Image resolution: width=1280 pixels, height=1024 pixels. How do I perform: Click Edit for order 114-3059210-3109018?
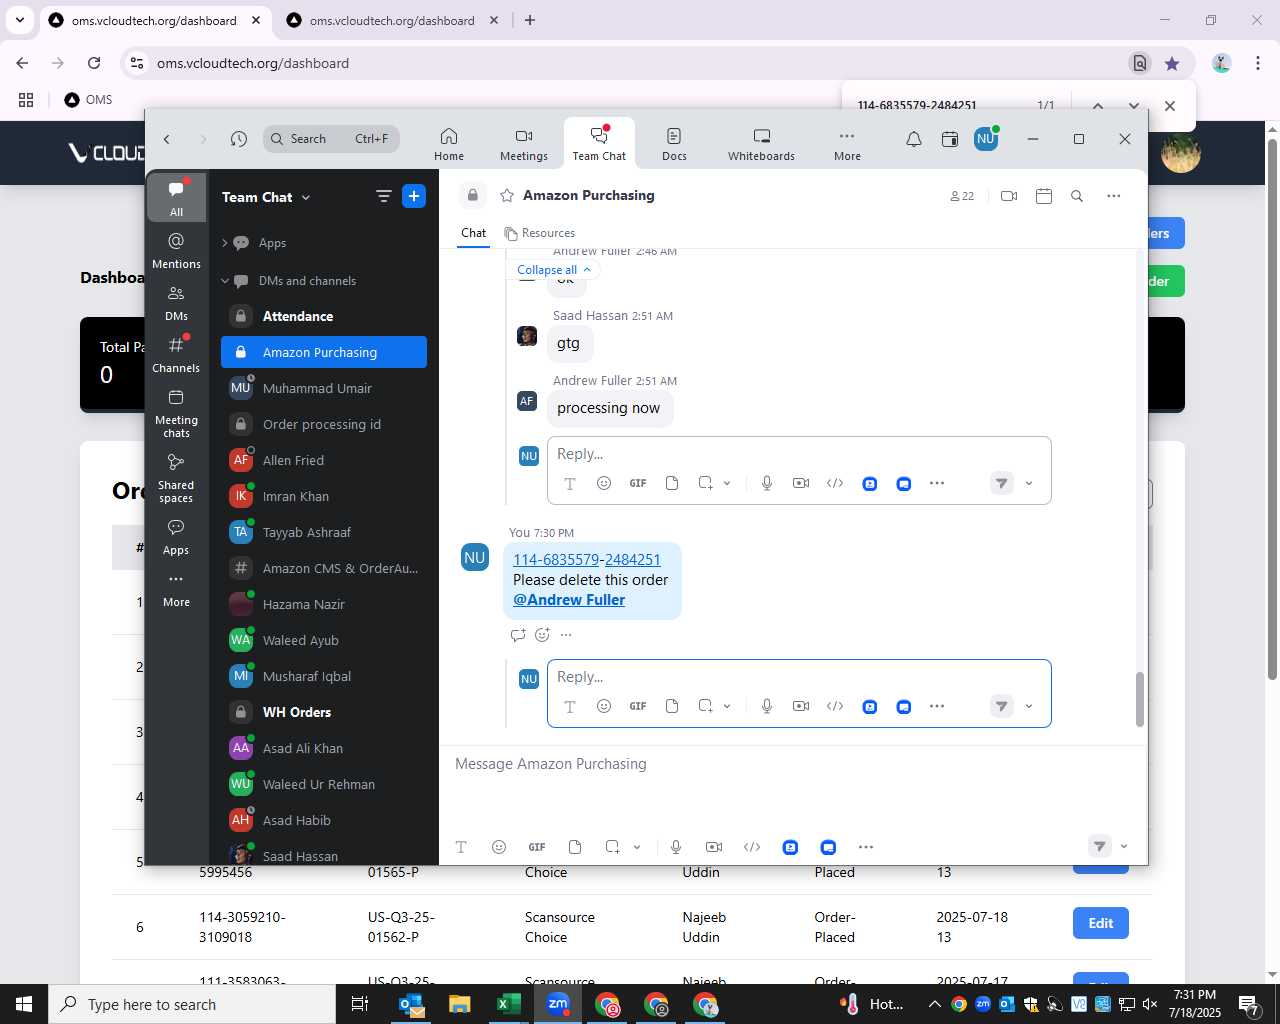tap(1100, 923)
